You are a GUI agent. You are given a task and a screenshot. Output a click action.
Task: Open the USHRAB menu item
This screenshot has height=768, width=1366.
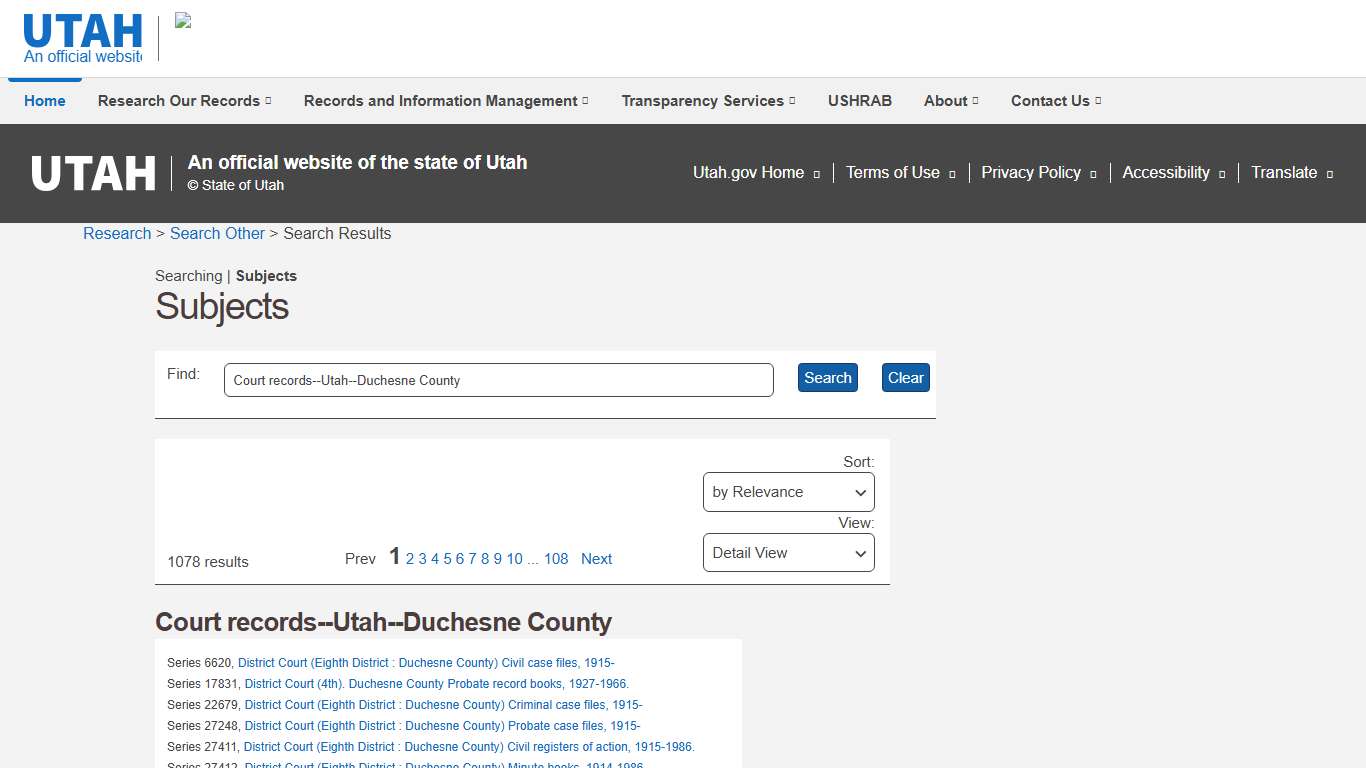(x=859, y=101)
